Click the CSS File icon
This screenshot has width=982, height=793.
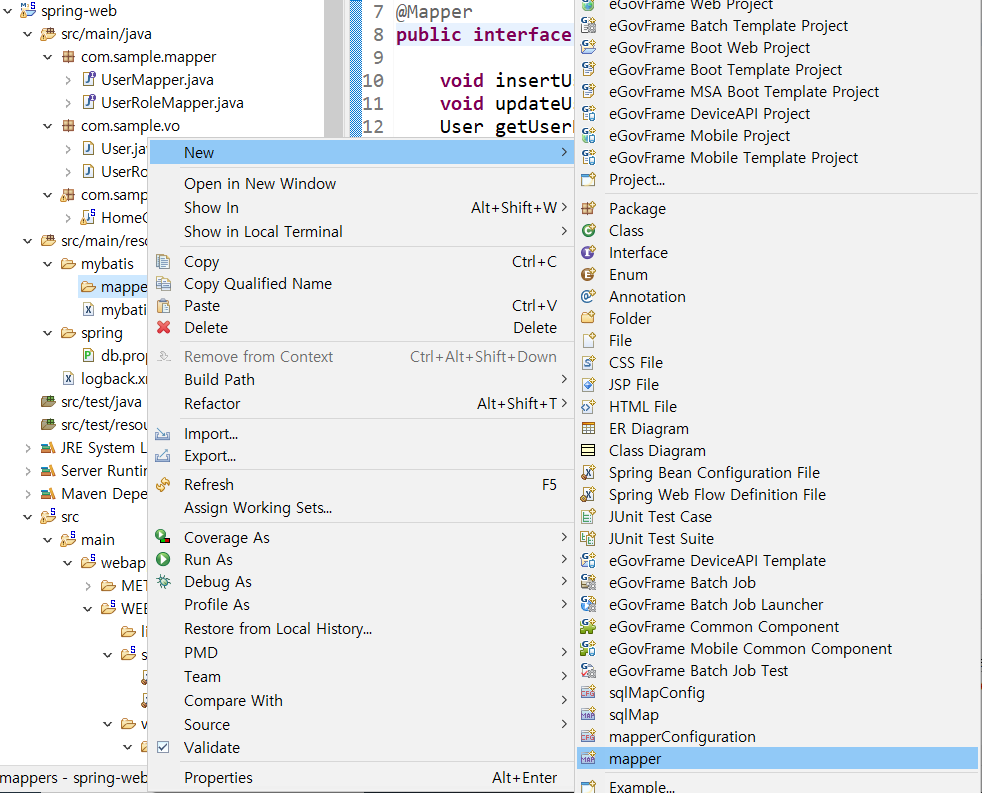588,363
